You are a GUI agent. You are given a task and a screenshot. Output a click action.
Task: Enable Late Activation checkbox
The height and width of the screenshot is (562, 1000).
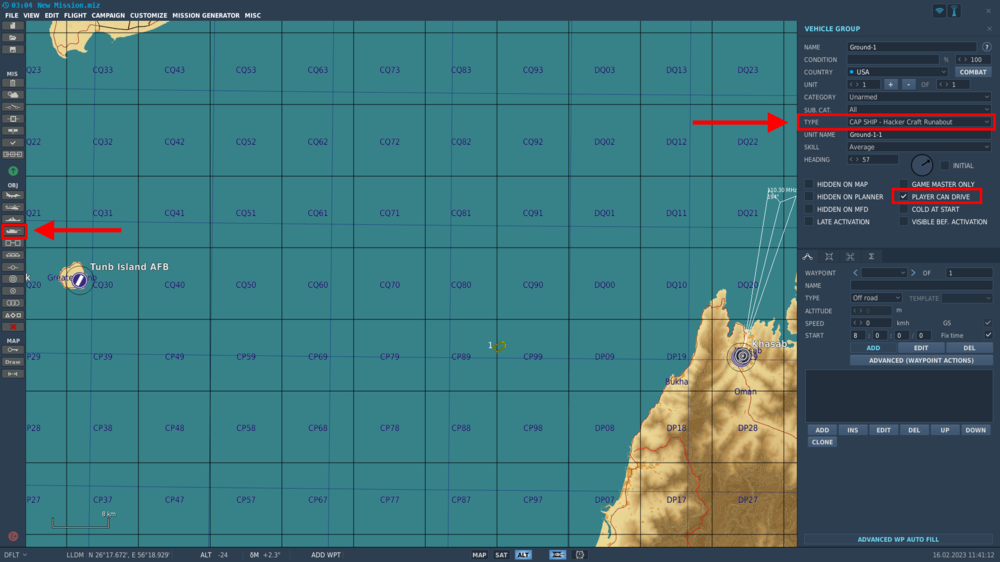point(809,222)
